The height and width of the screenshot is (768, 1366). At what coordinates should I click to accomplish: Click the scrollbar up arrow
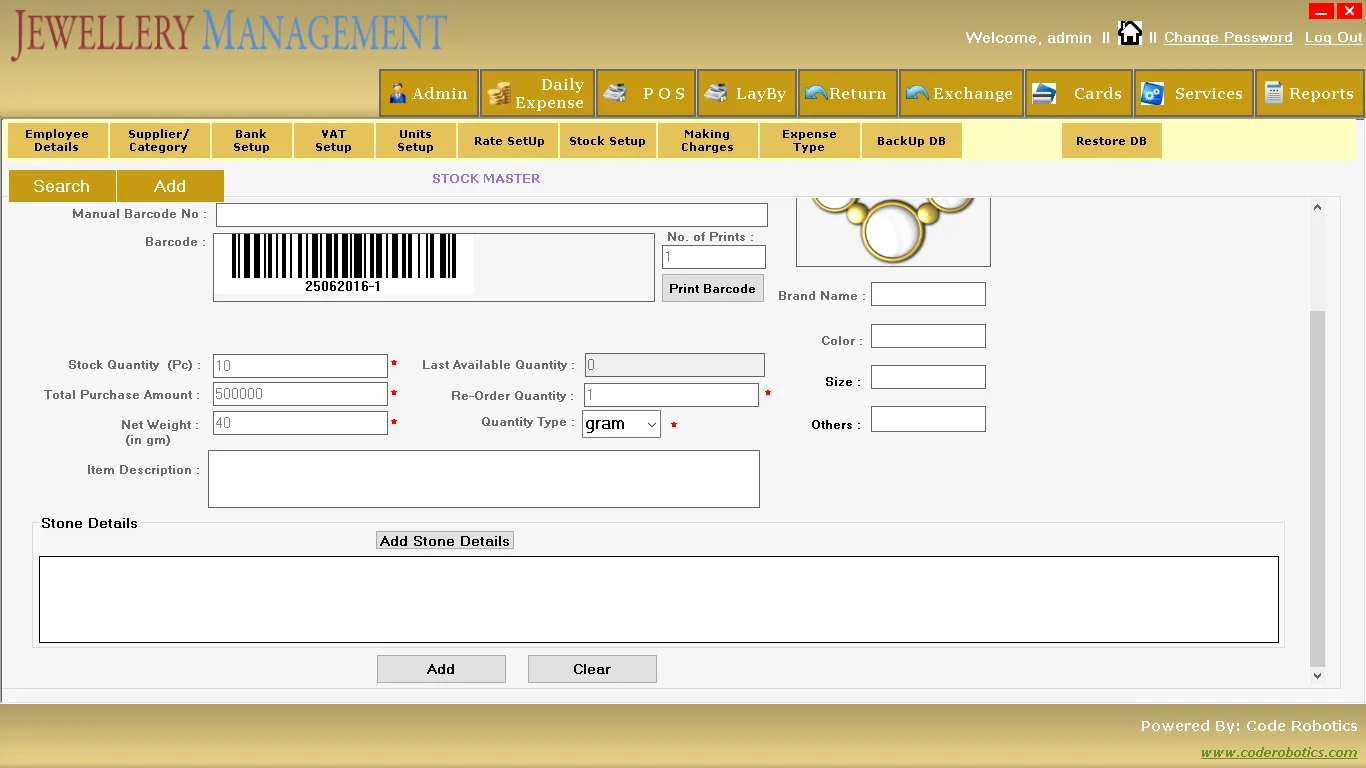point(1317,207)
